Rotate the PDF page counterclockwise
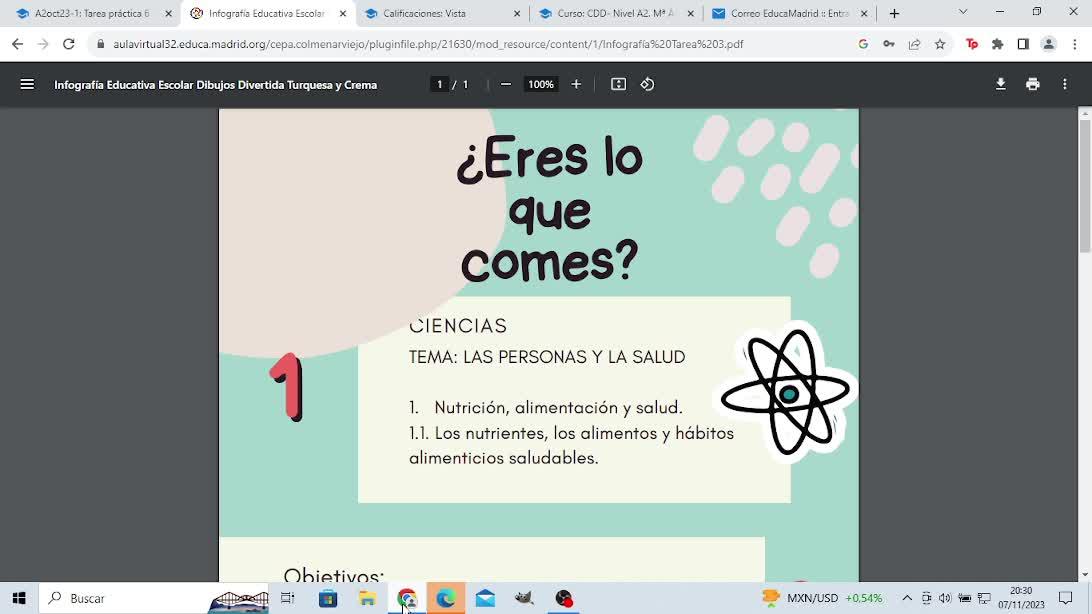Screen dimensions: 1092x614 click(648, 84)
